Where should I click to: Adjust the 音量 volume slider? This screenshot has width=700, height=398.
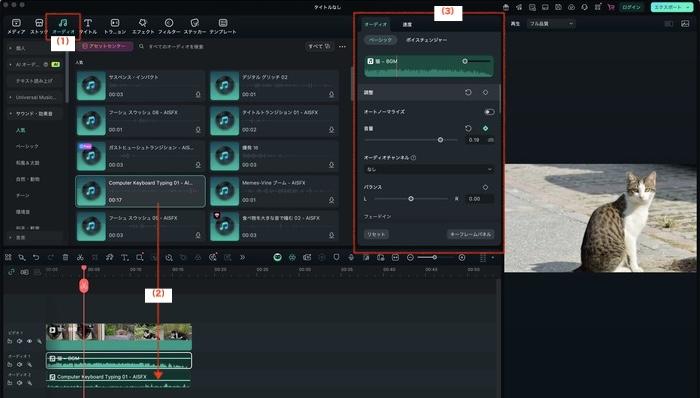[440, 140]
